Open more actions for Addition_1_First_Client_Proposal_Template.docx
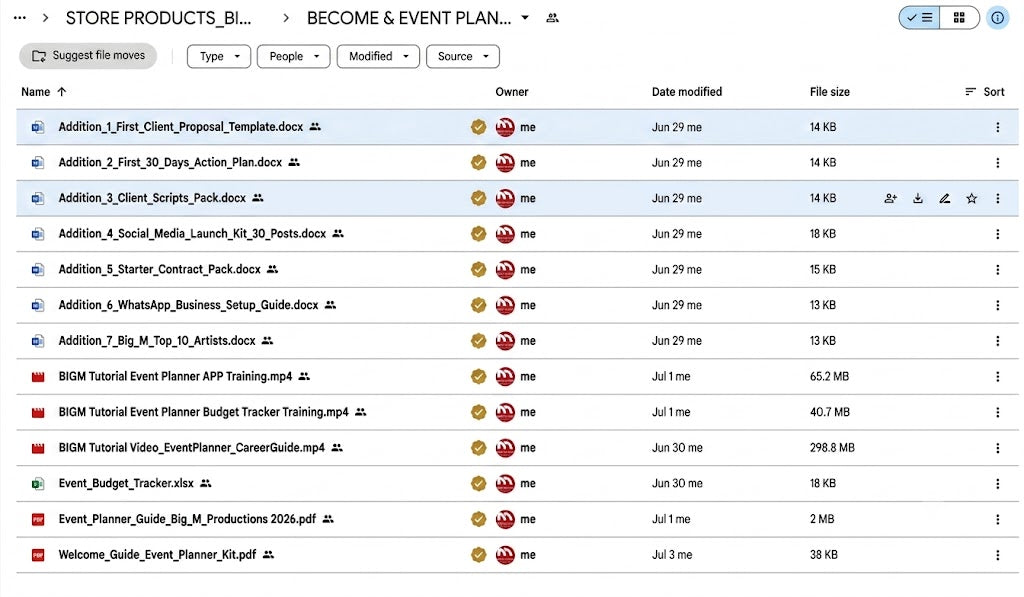The width and height of the screenshot is (1024, 597). [x=997, y=127]
